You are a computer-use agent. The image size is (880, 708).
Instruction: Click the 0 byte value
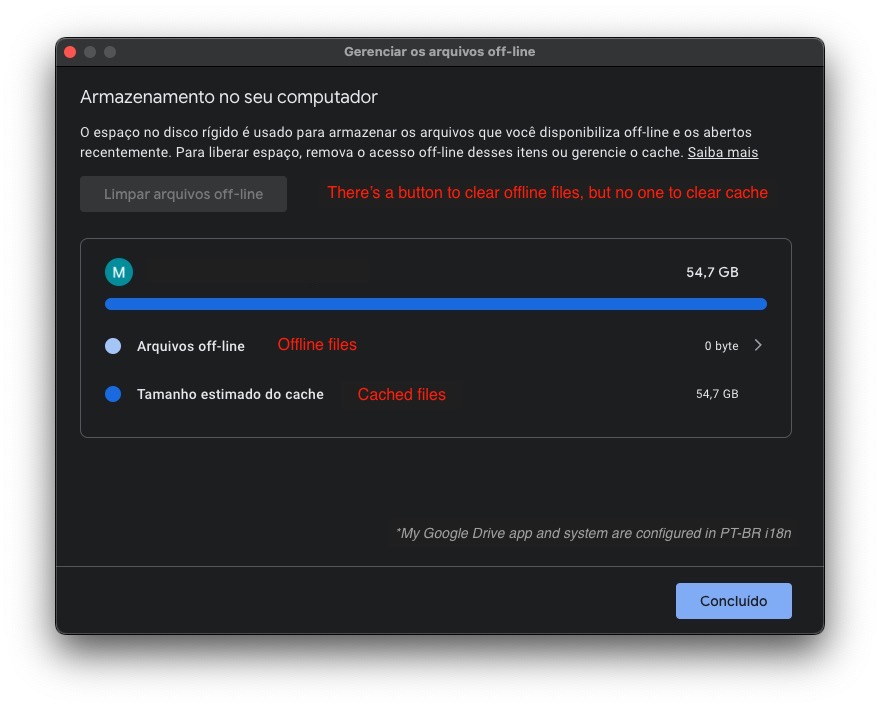(721, 346)
